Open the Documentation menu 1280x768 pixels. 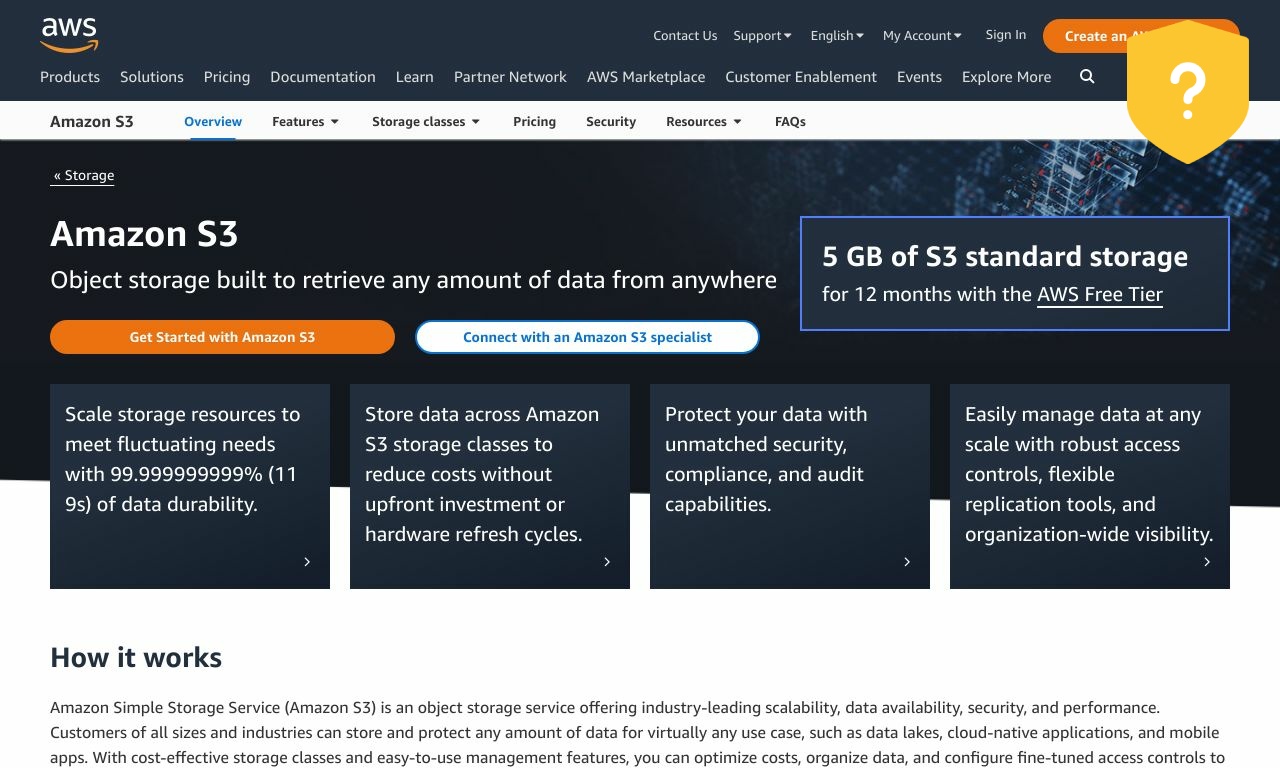click(323, 77)
